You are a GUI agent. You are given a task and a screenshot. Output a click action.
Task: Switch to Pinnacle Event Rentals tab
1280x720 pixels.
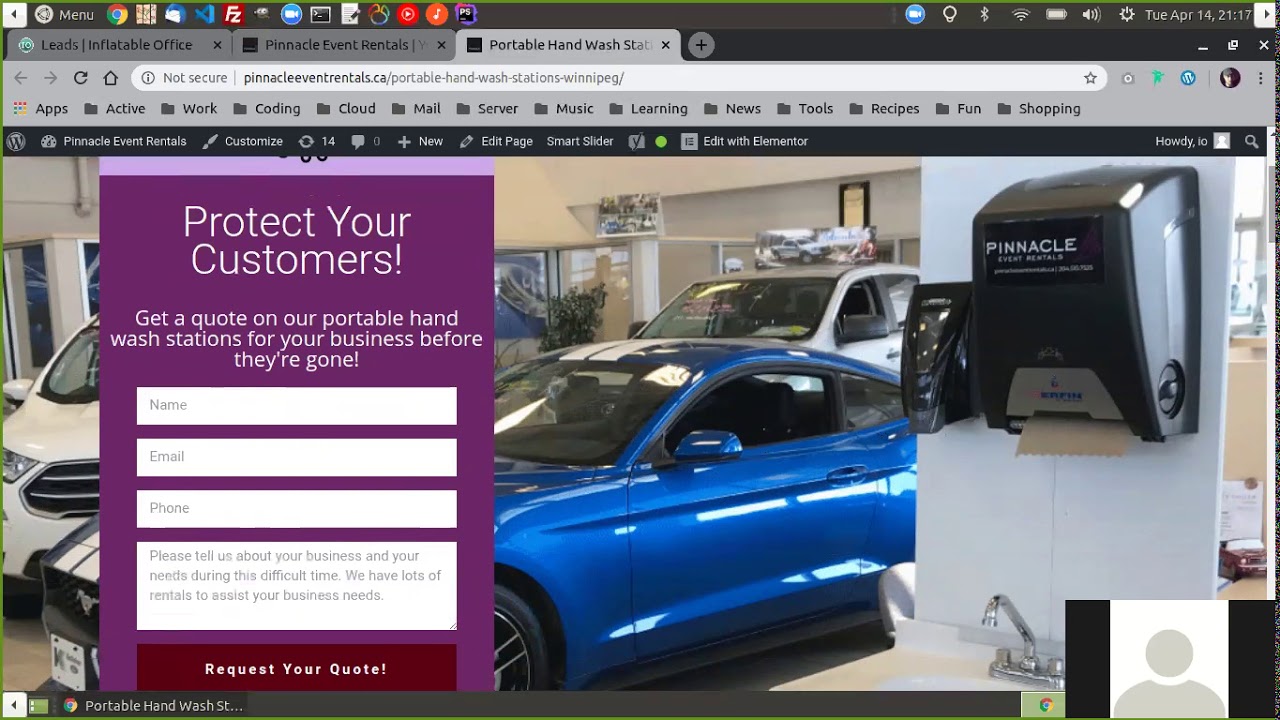(x=344, y=45)
